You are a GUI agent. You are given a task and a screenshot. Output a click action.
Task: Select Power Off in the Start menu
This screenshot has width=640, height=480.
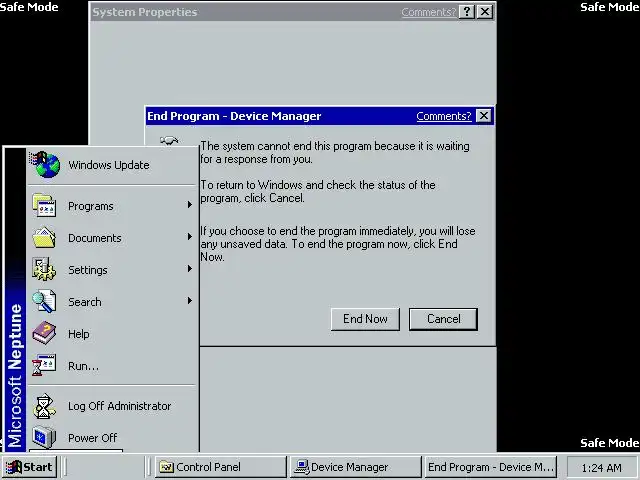coord(112,438)
